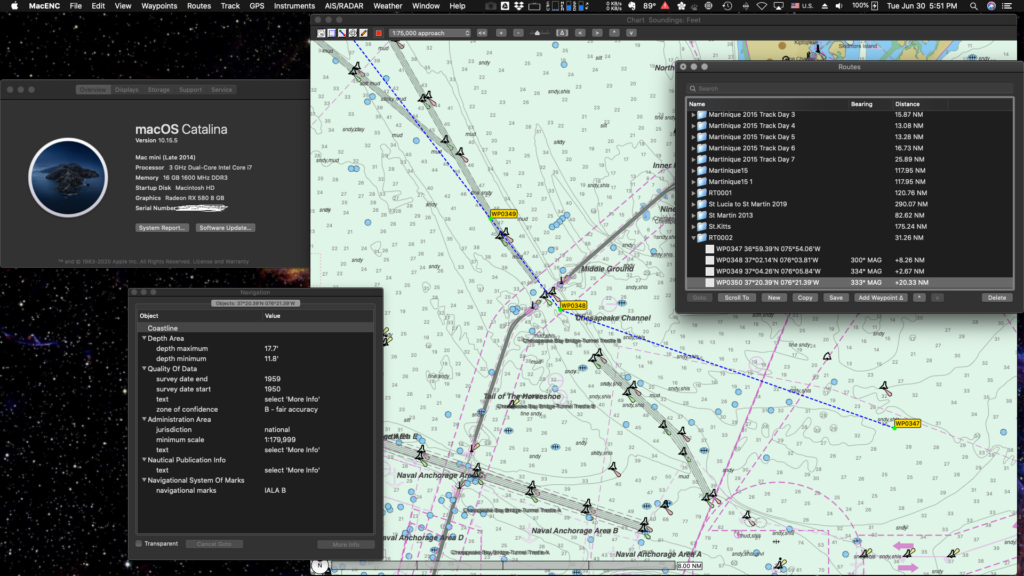1024x576 pixels.
Task: Click the boat-center button in chart toolbar
Action: point(562,33)
